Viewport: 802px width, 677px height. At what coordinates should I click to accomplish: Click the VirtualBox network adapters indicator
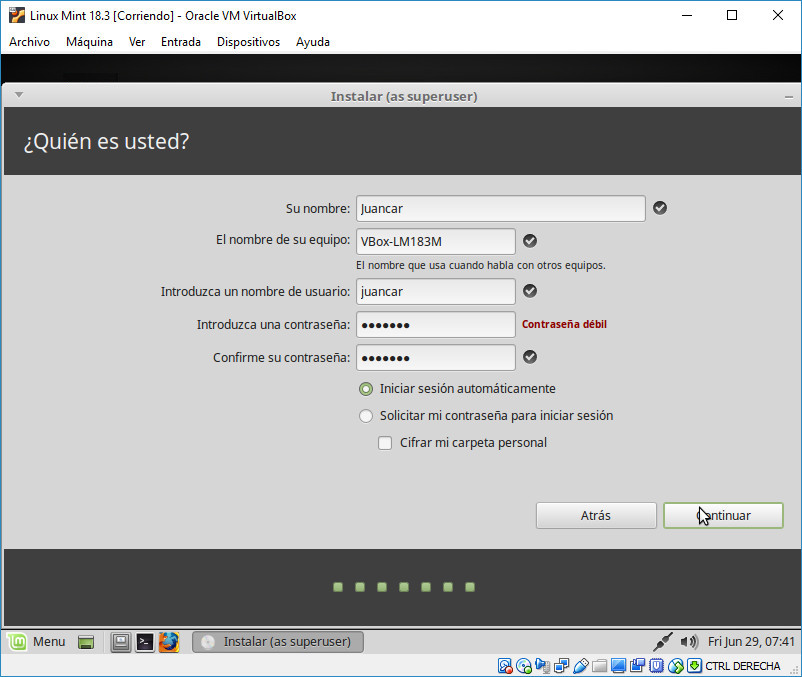tap(562, 666)
